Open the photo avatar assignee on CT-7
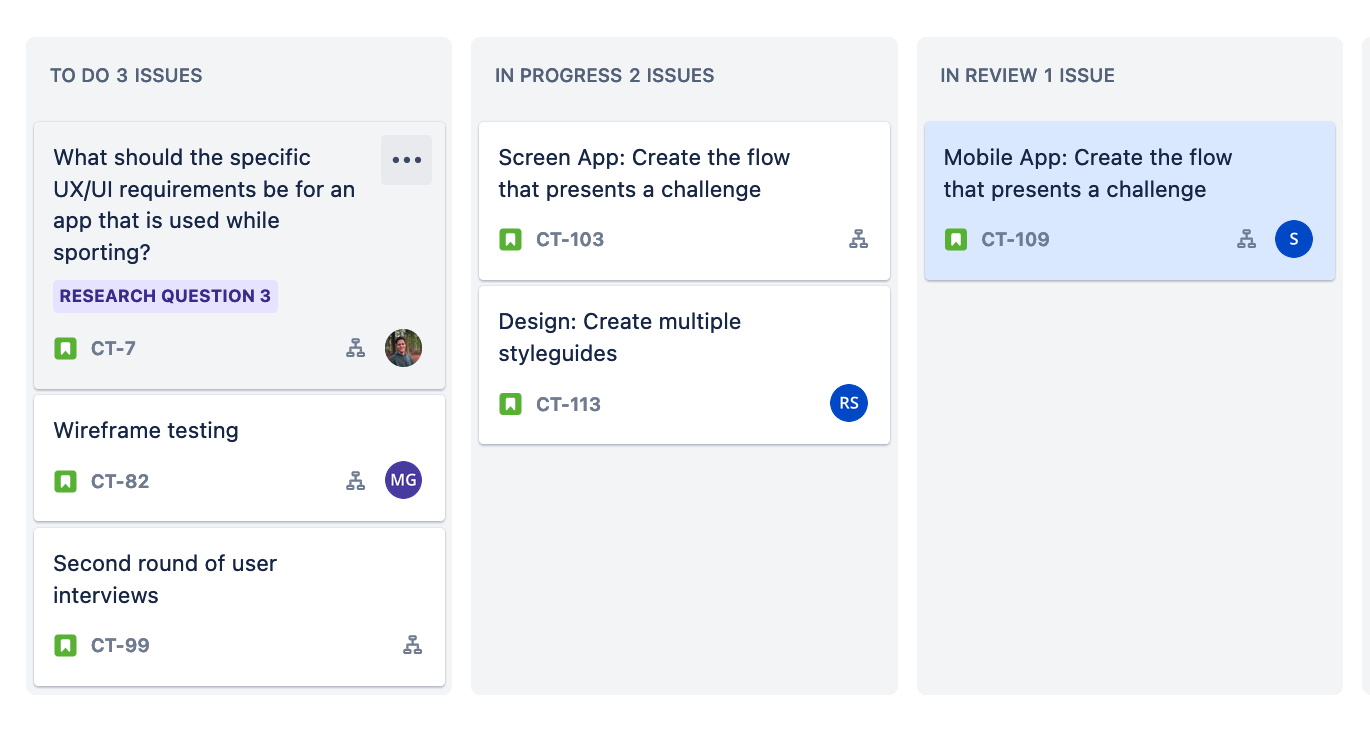1370x736 pixels. pos(403,348)
